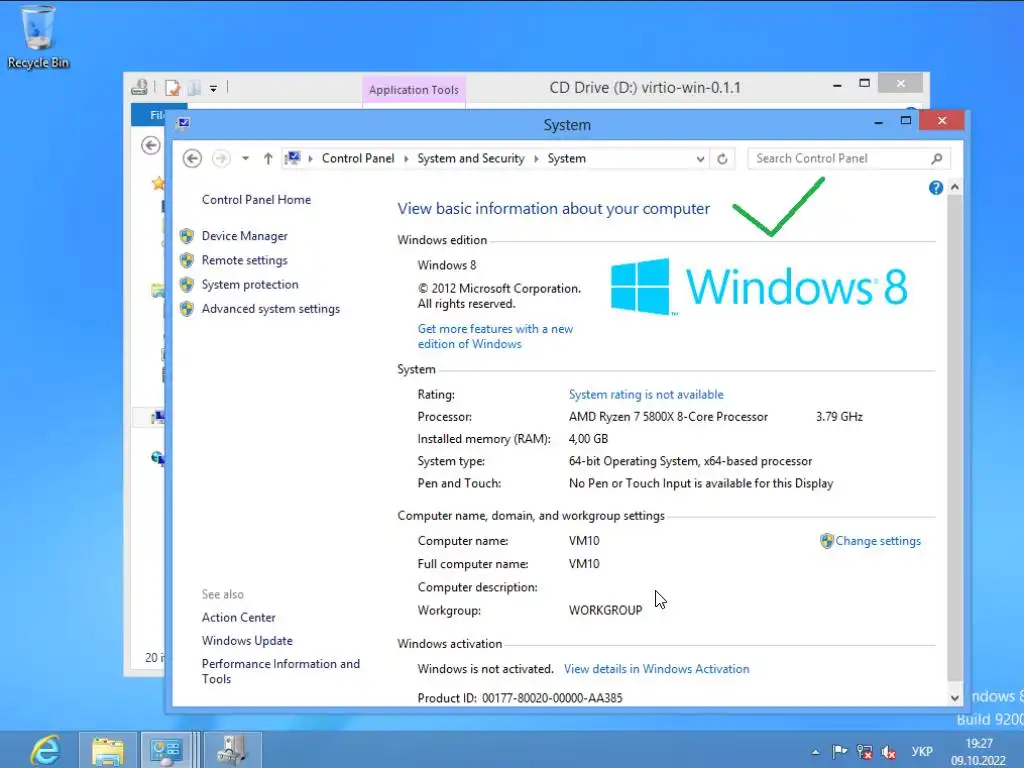The width and height of the screenshot is (1024, 768).
Task: Click the System window title icon
Action: 183,123
